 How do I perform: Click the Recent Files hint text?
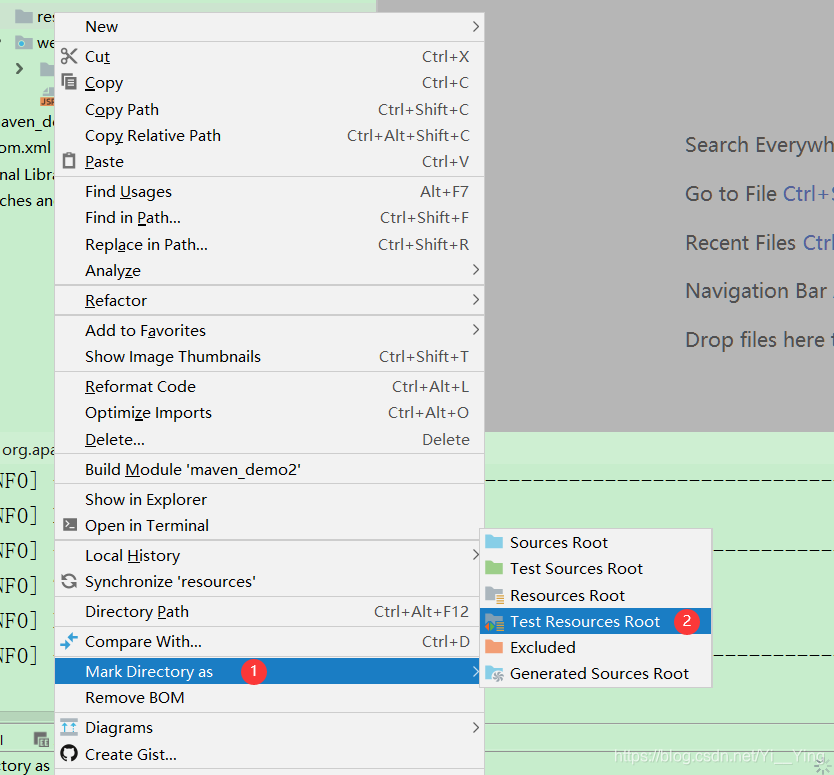coord(759,243)
